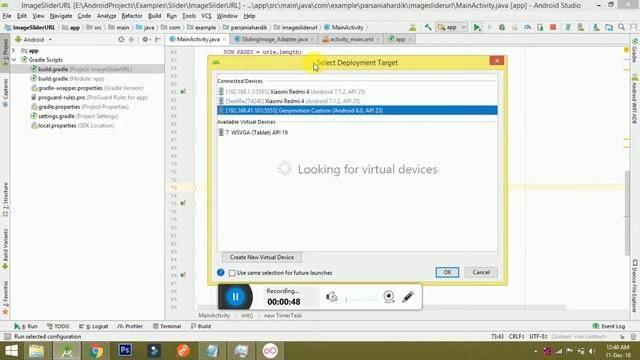This screenshot has width=640, height=360.
Task: Click the blue help question mark icon
Action: 220,272
